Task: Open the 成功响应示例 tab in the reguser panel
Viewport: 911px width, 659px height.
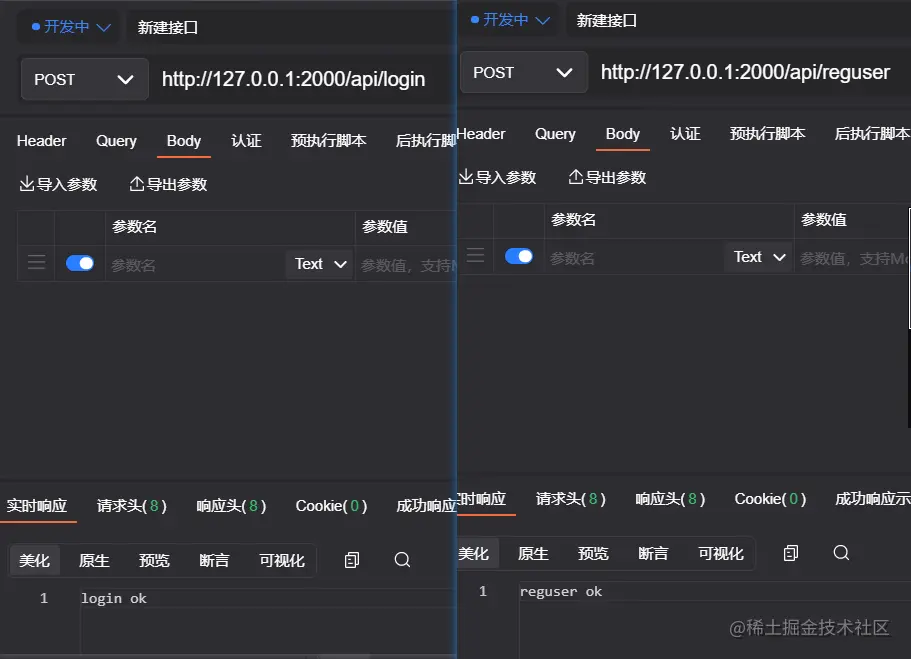Action: [x=873, y=499]
